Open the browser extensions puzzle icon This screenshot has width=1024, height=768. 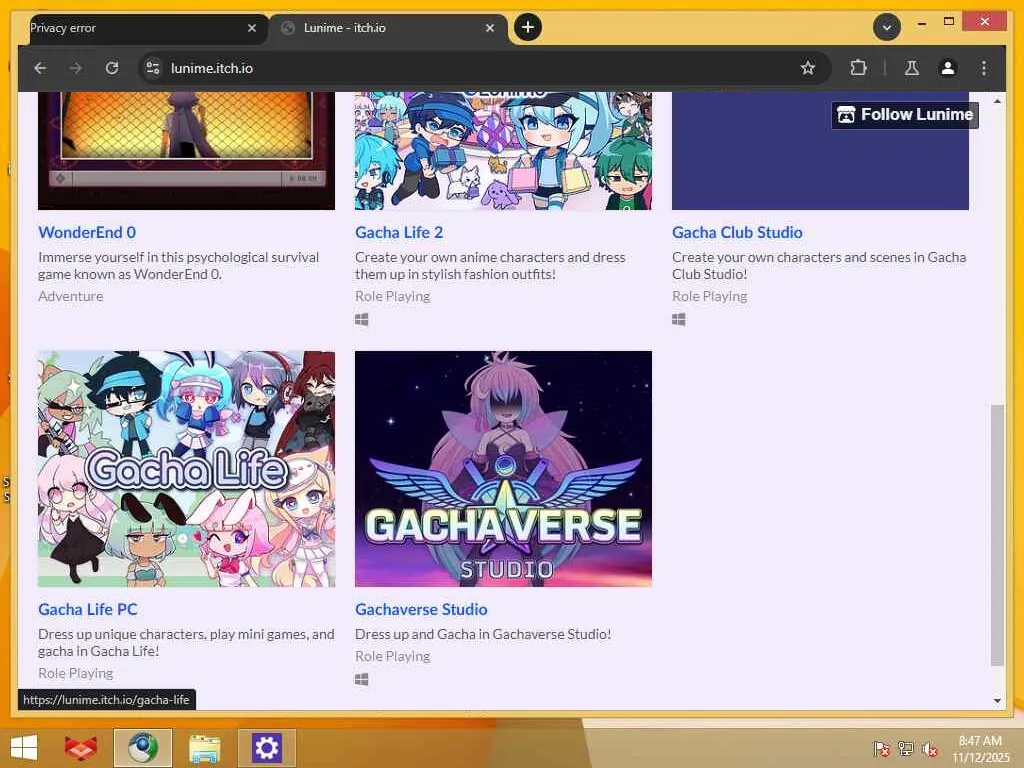pos(858,68)
